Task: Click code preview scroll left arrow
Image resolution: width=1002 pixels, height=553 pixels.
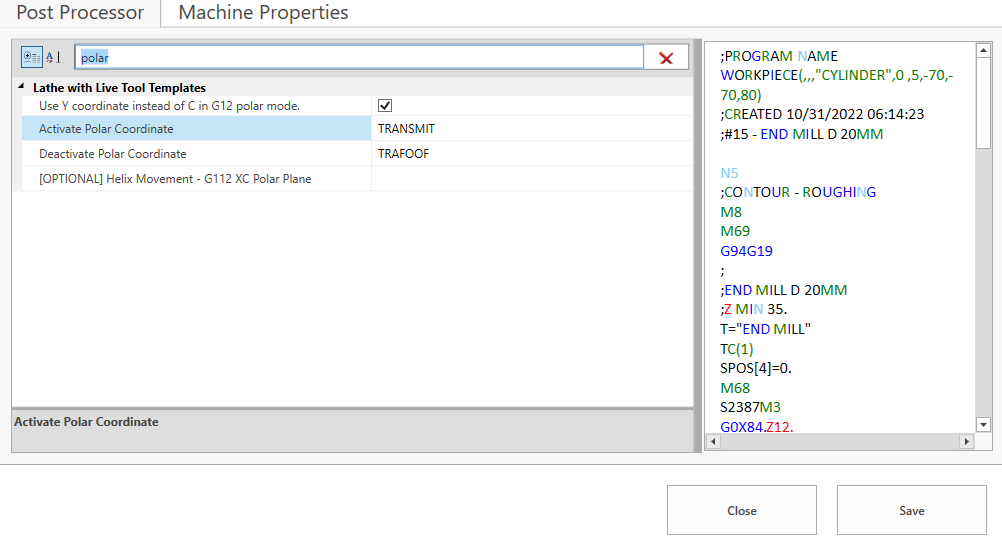Action: pyautogui.click(x=713, y=441)
